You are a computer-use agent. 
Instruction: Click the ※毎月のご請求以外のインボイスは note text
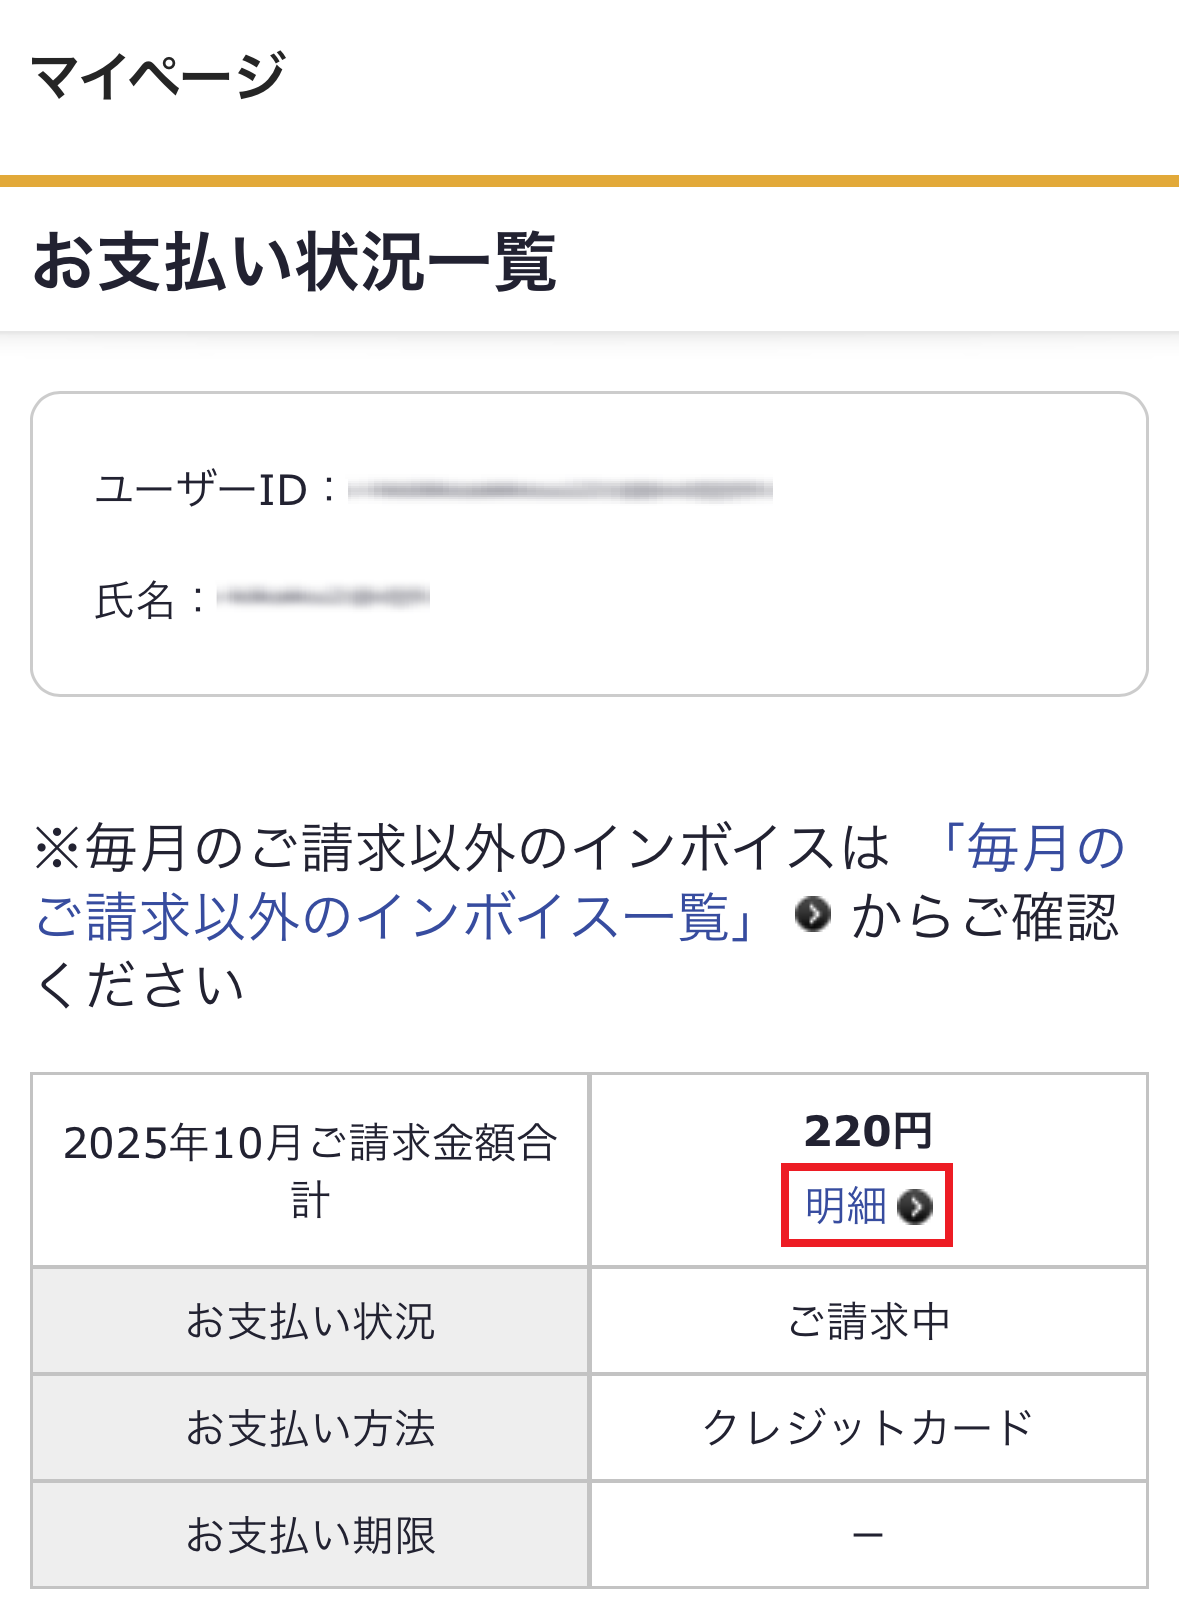[460, 848]
